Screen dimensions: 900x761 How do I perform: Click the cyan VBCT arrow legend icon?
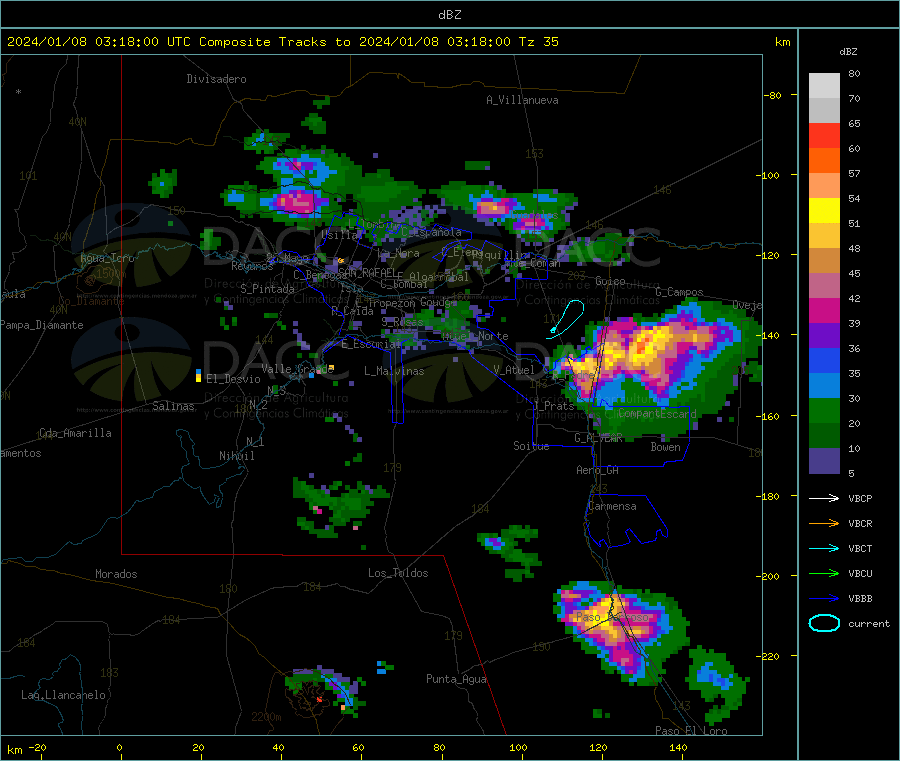click(824, 548)
